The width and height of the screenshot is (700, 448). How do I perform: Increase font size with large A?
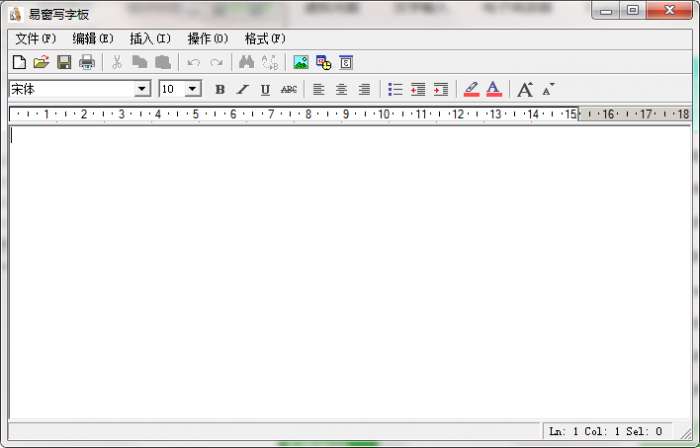point(525,90)
